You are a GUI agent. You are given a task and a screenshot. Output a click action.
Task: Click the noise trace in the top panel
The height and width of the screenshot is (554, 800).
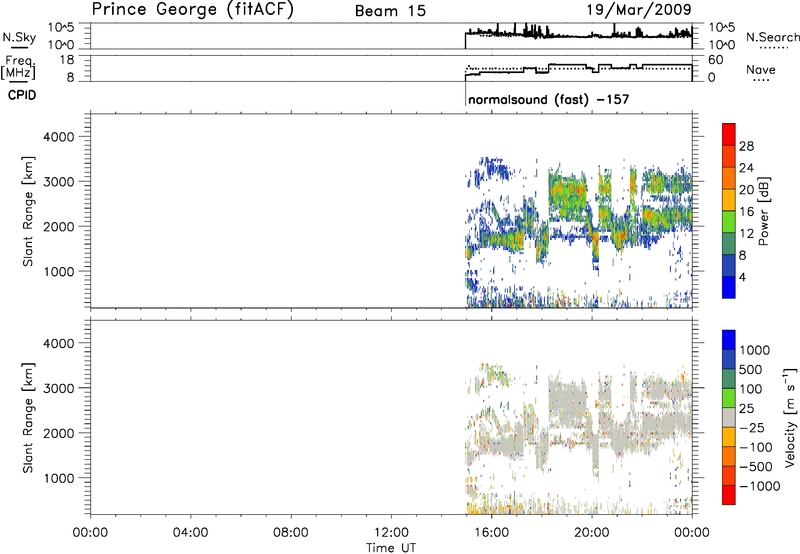(x=578, y=34)
